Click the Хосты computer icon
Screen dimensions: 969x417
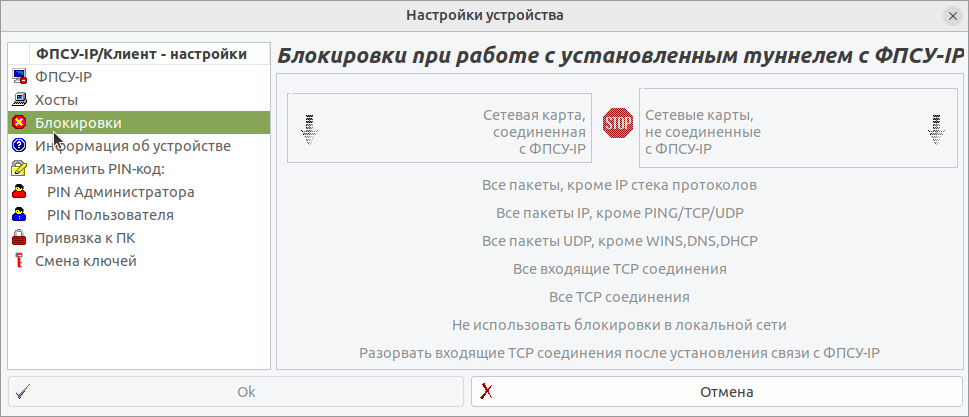click(x=19, y=100)
